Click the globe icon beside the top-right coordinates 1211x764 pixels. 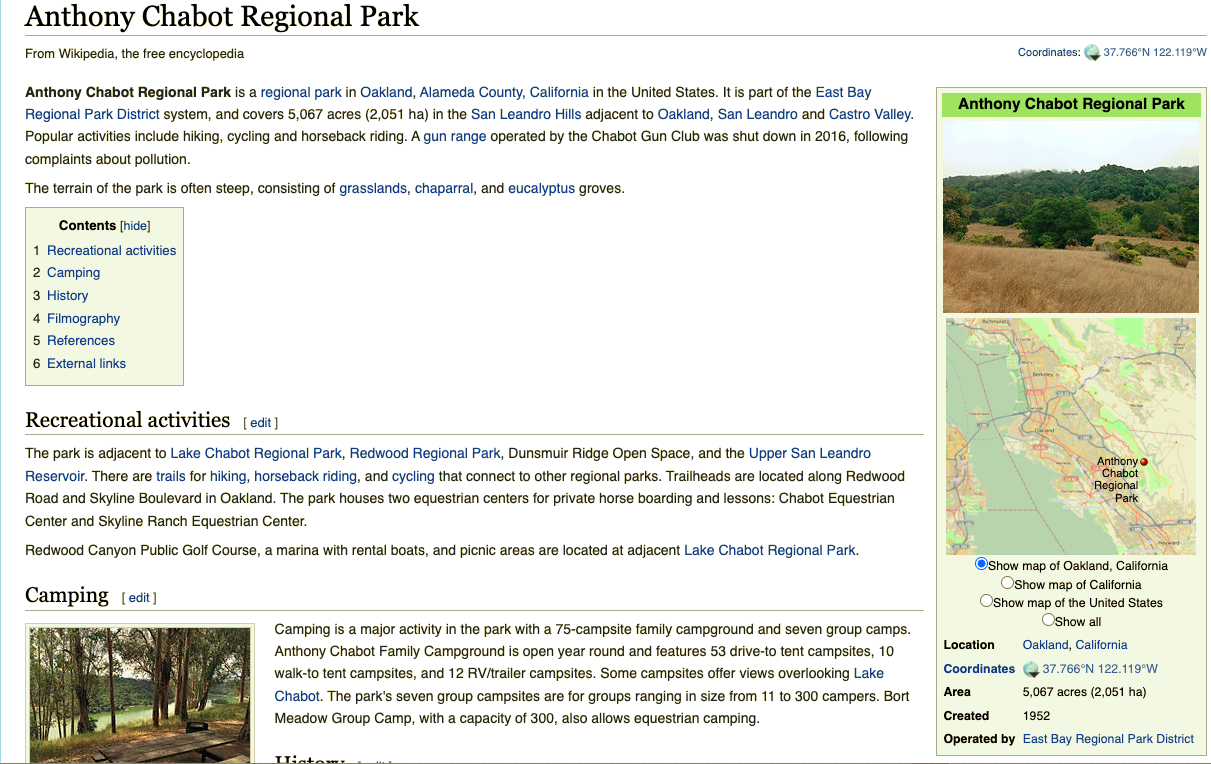click(x=1092, y=53)
